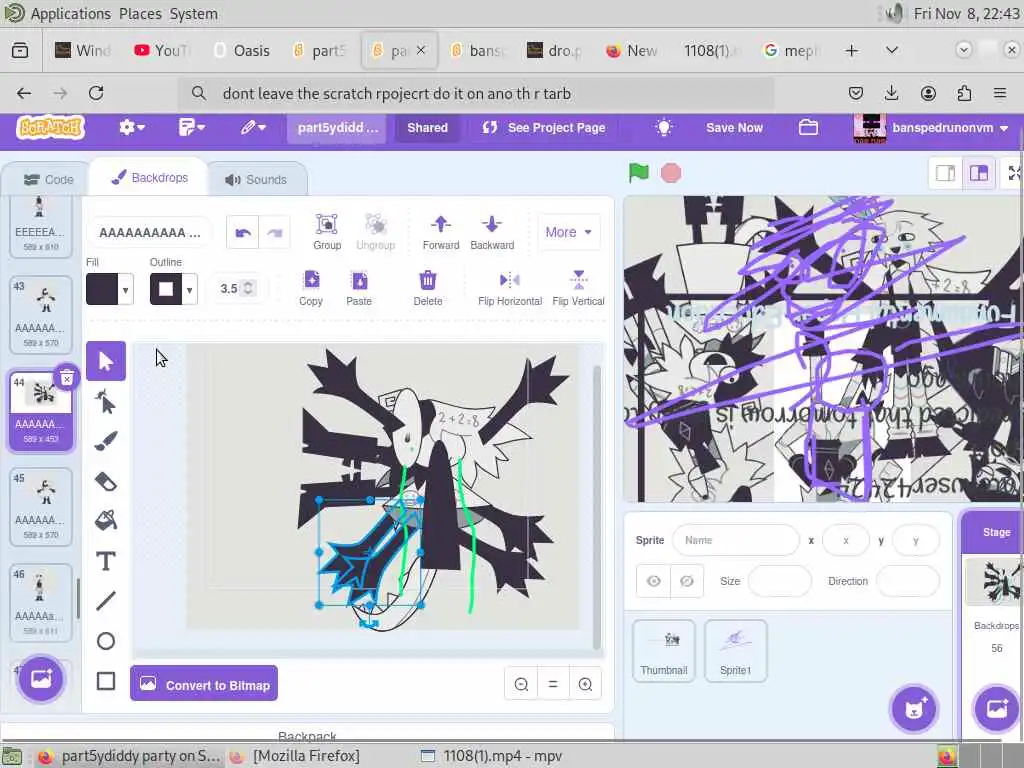Copy the selected shape
This screenshot has height=768, width=1024.
click(x=311, y=288)
